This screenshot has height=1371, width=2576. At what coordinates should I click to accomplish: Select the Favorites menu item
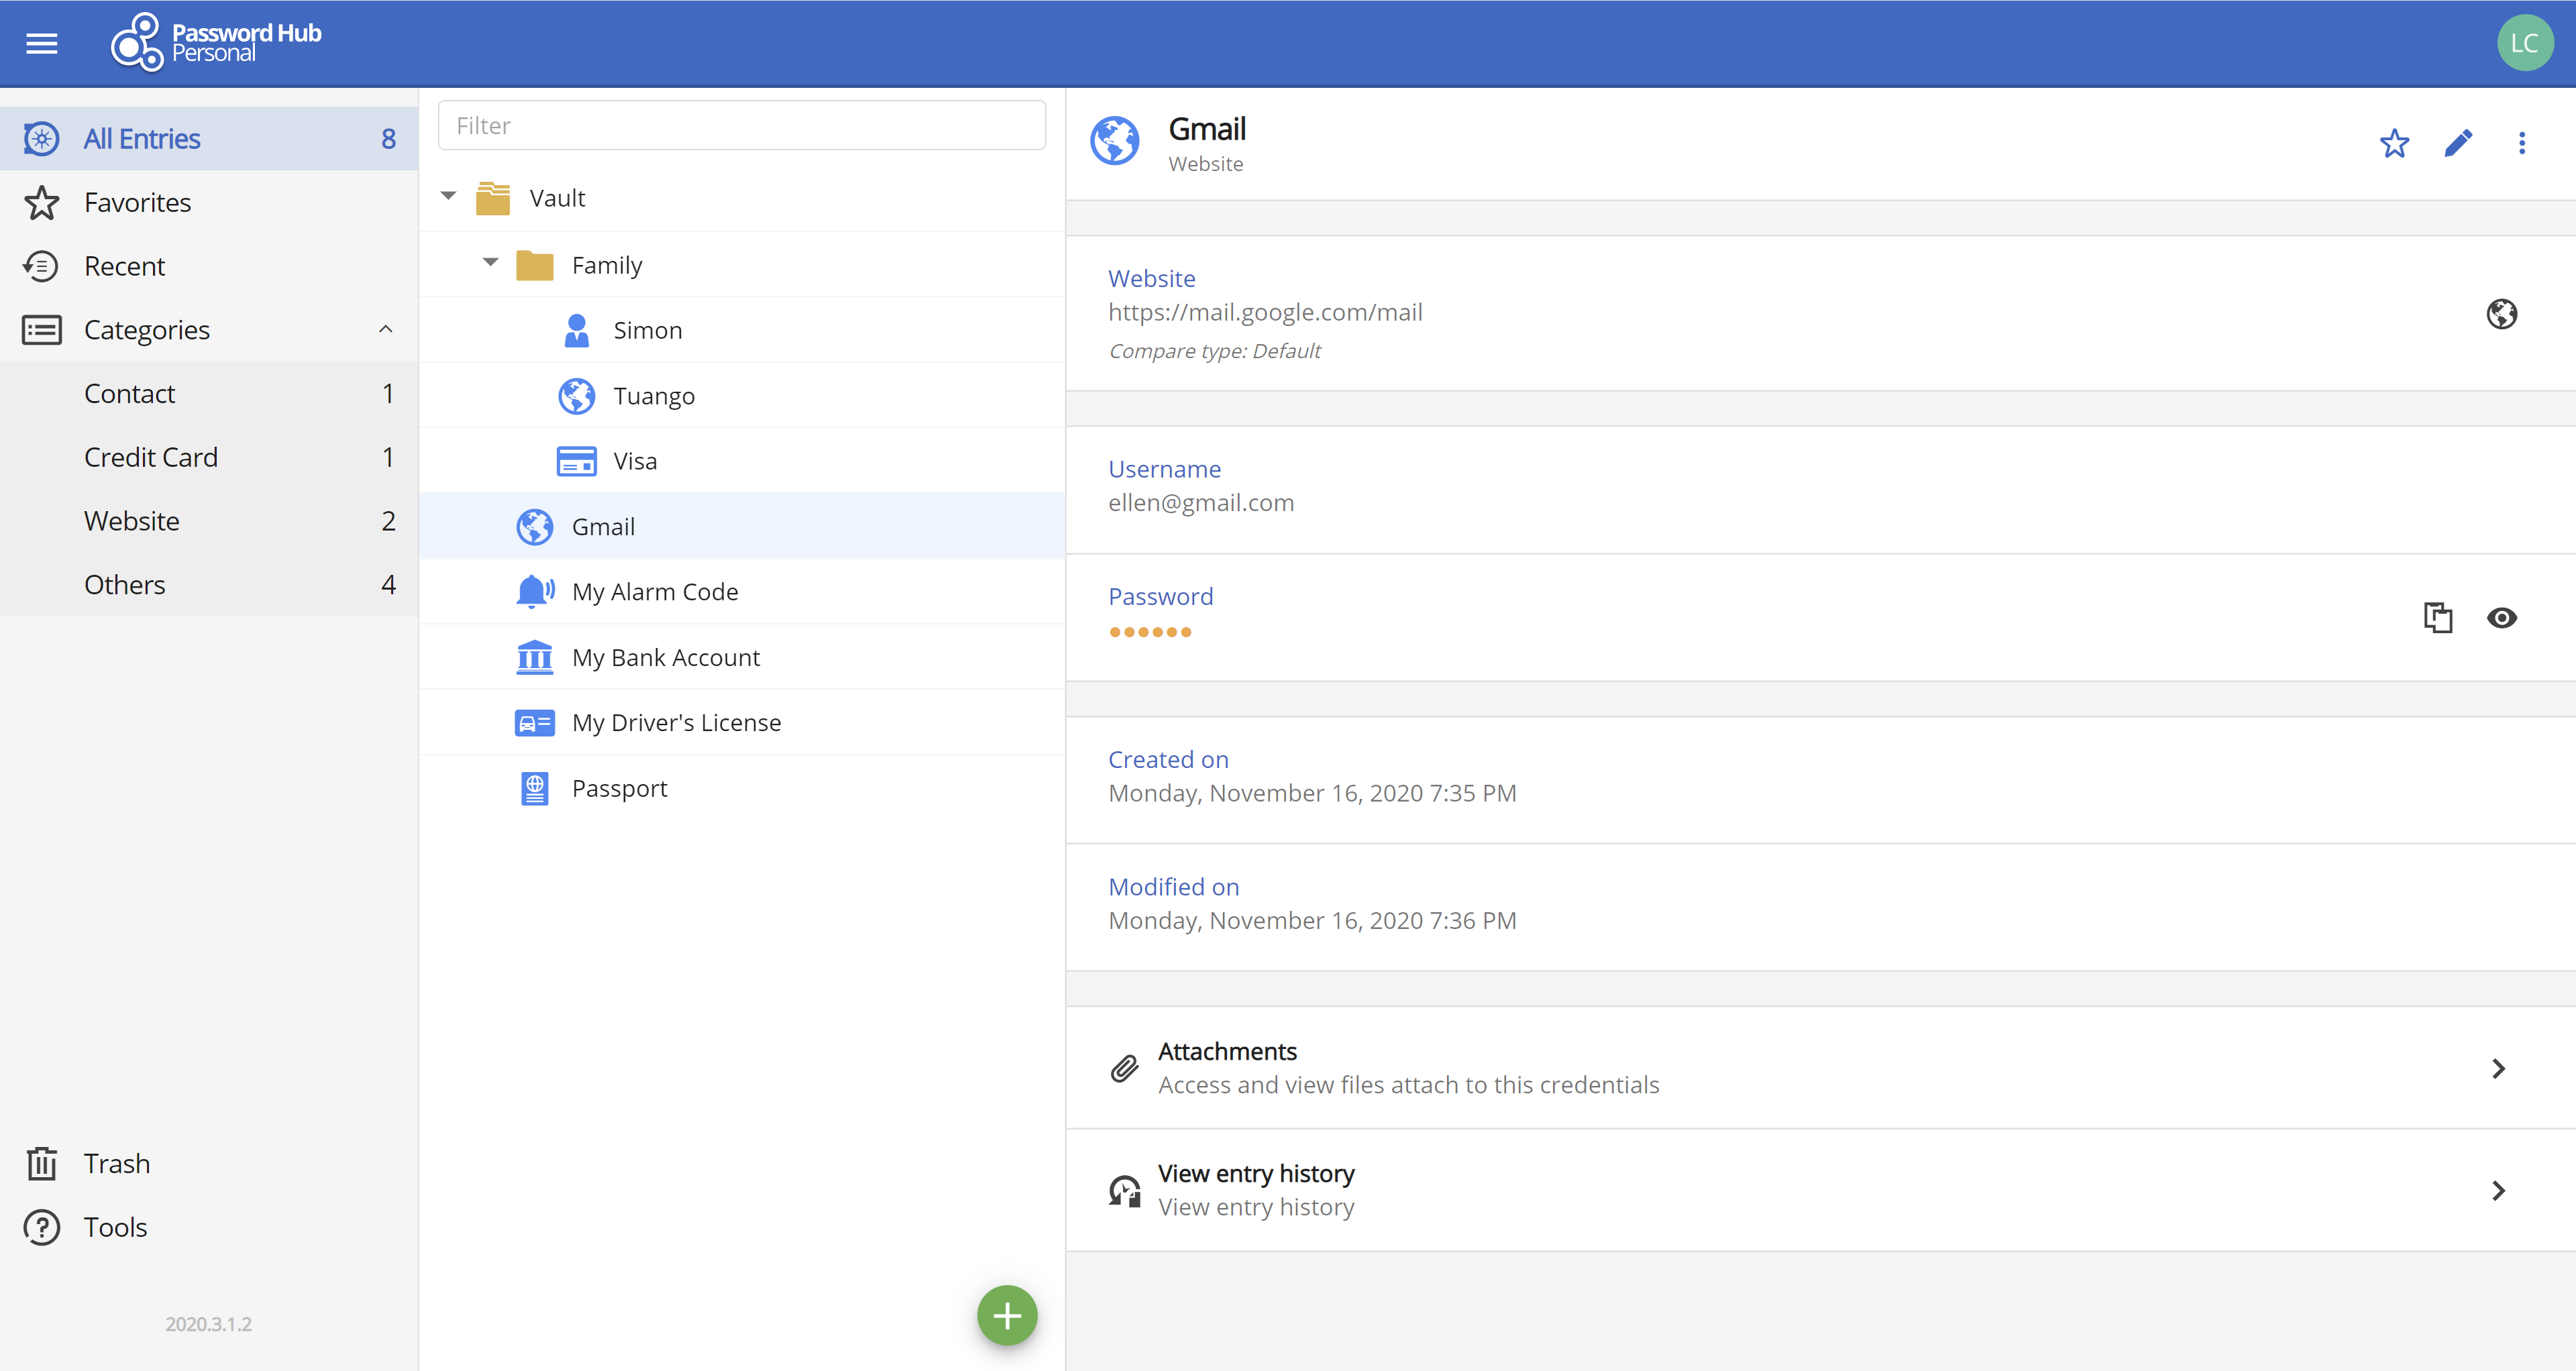click(x=136, y=203)
